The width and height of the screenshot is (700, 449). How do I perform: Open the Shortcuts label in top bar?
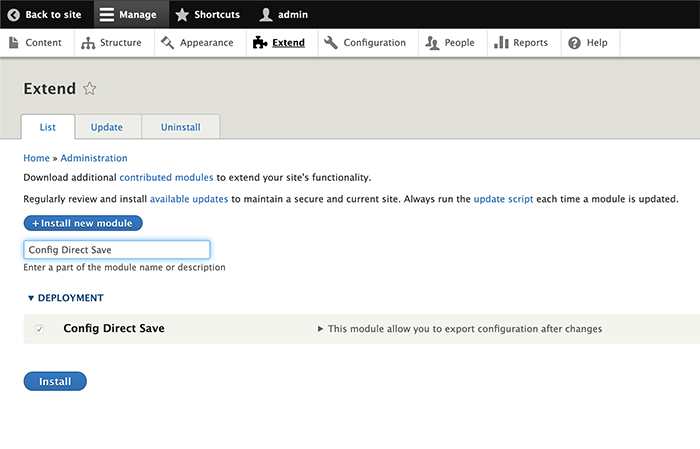click(217, 15)
